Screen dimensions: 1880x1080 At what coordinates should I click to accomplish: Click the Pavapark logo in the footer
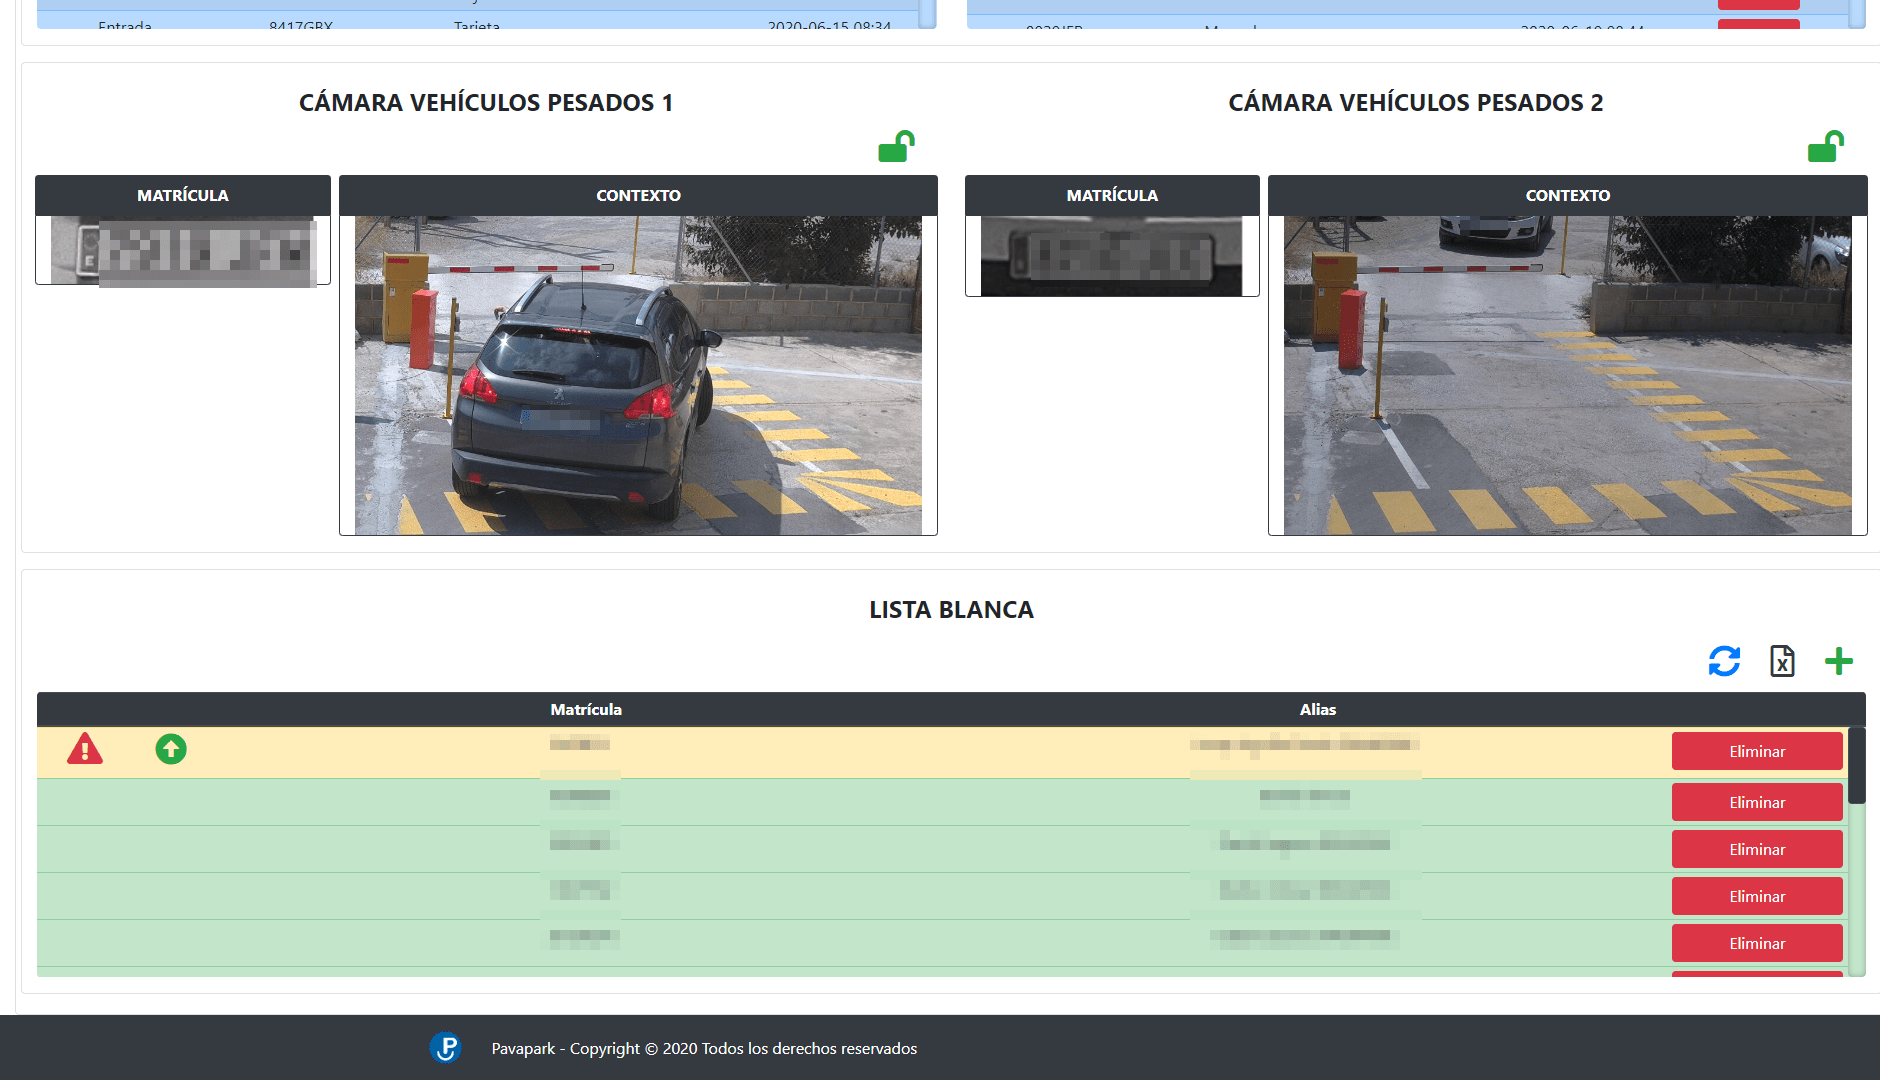pos(445,1047)
